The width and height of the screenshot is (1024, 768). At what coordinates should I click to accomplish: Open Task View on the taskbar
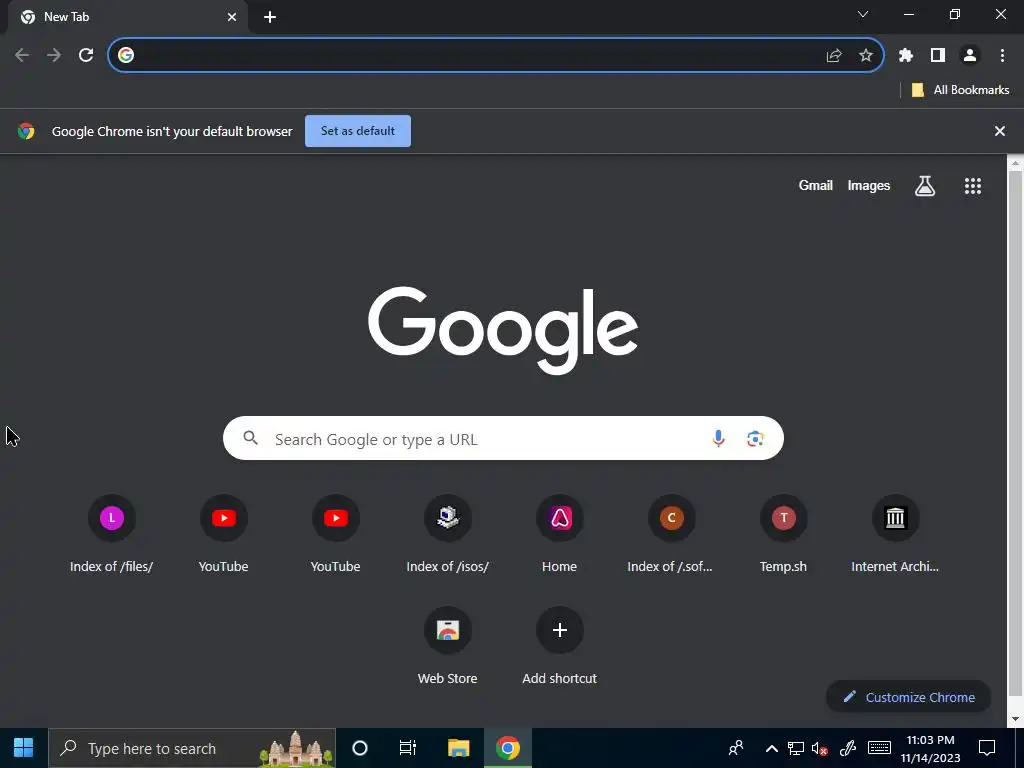408,748
